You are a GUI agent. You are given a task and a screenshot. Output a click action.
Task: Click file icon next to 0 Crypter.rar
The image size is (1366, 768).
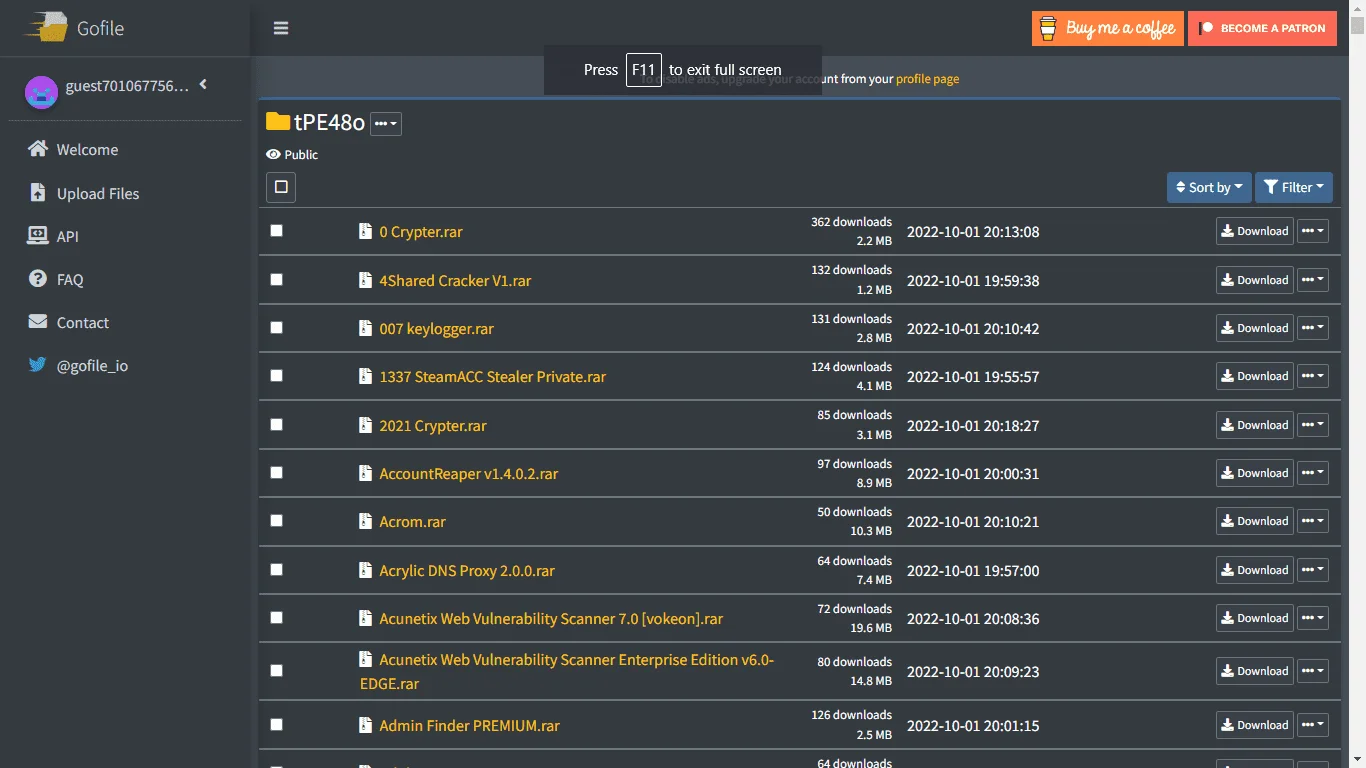pyautogui.click(x=366, y=231)
